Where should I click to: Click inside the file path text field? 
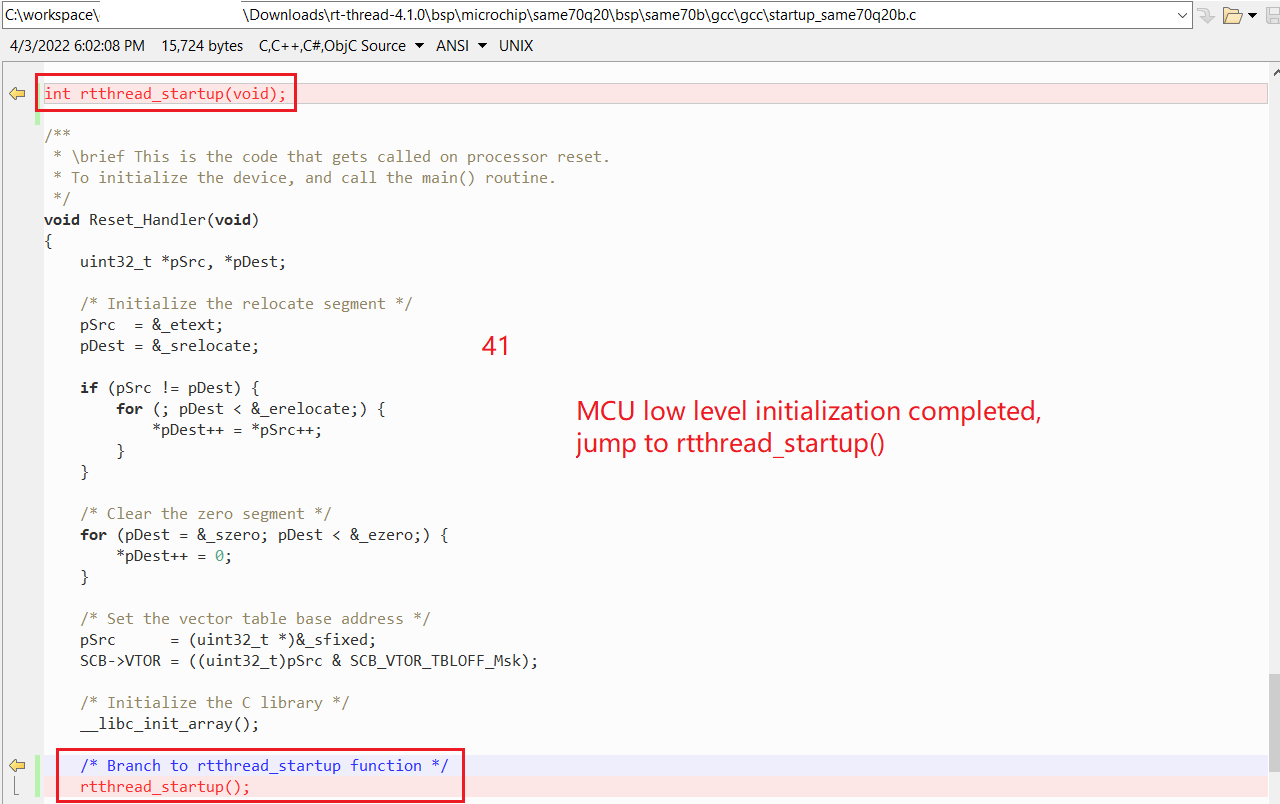click(600, 15)
